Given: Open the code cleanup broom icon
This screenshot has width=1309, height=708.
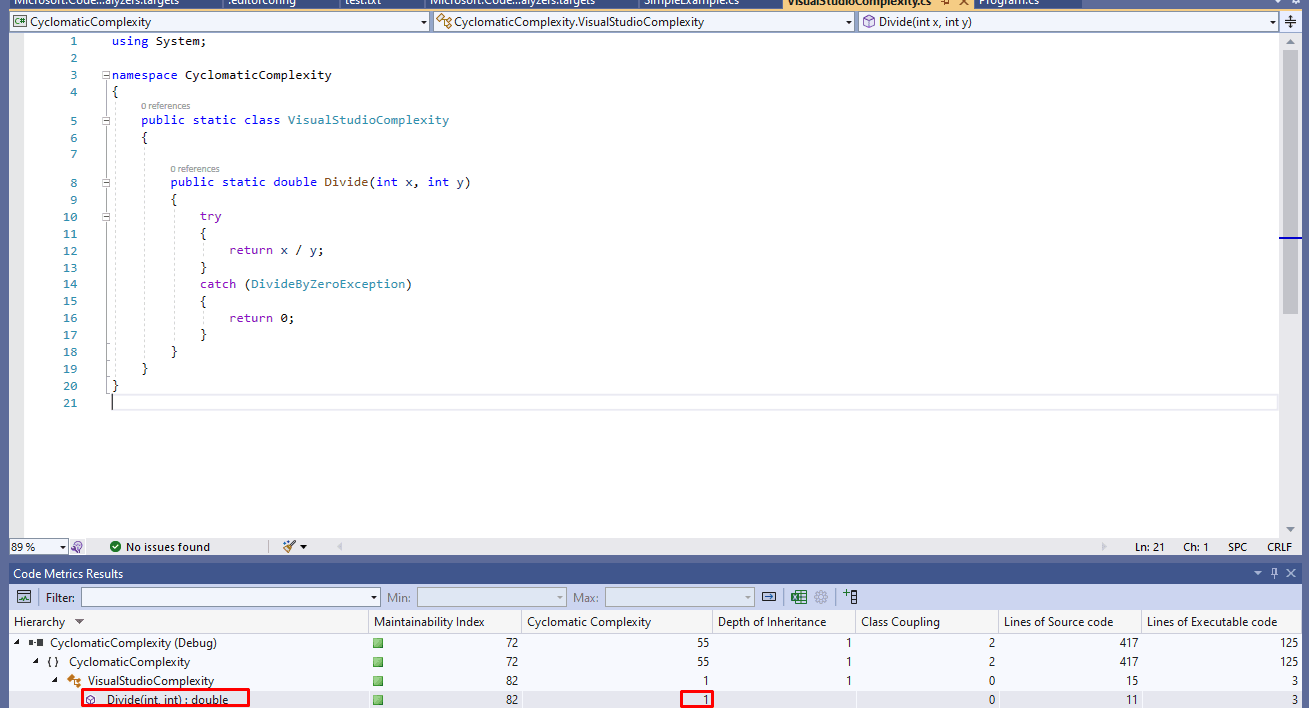Looking at the screenshot, I should 289,547.
